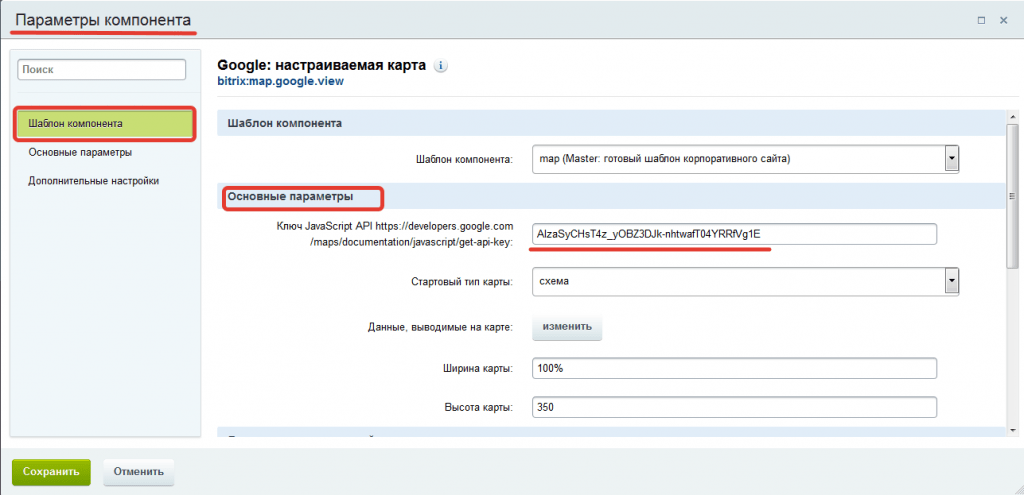The width and height of the screenshot is (1024, 495).
Task: Open Дополнительные настройки sidebar section
Action: pos(93,181)
